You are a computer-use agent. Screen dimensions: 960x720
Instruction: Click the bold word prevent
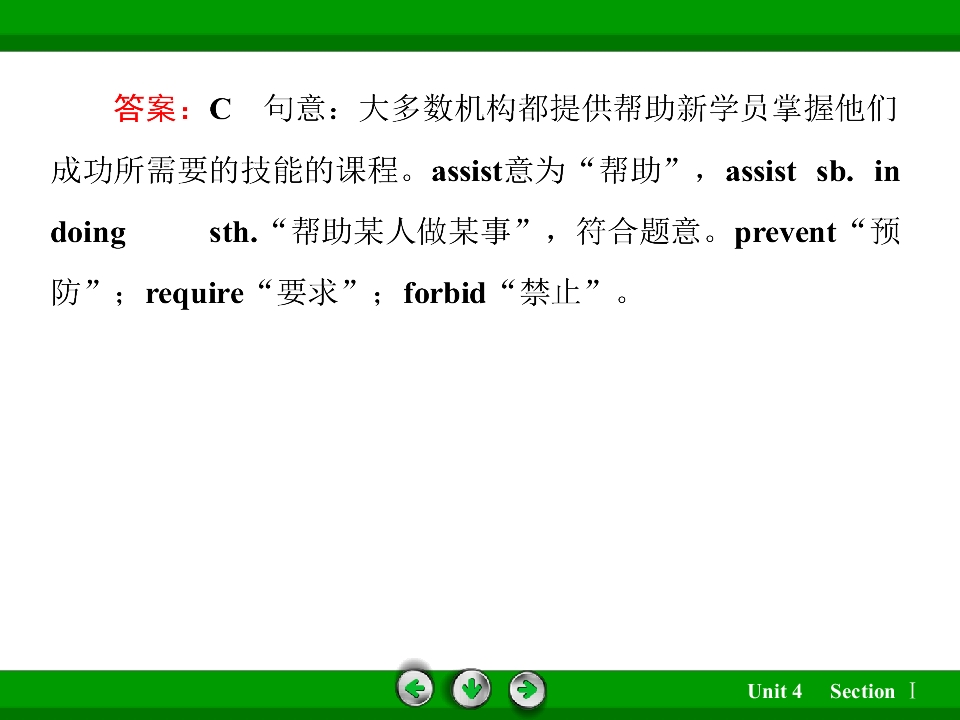[785, 233]
